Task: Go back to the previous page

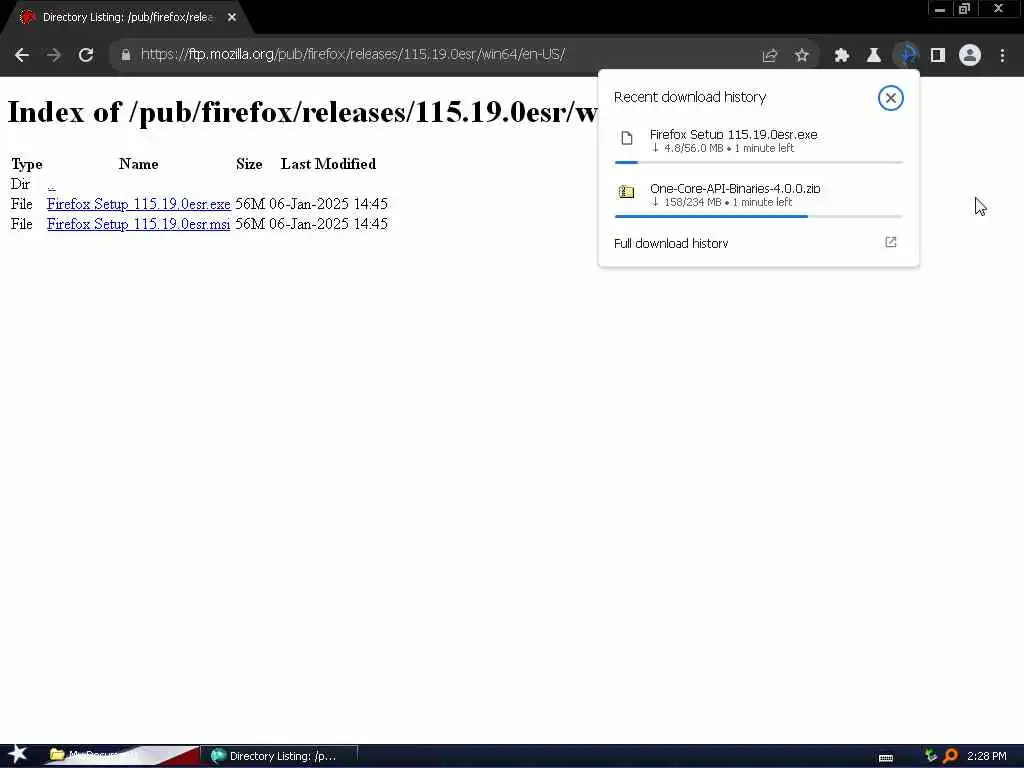Action: pyautogui.click(x=22, y=55)
